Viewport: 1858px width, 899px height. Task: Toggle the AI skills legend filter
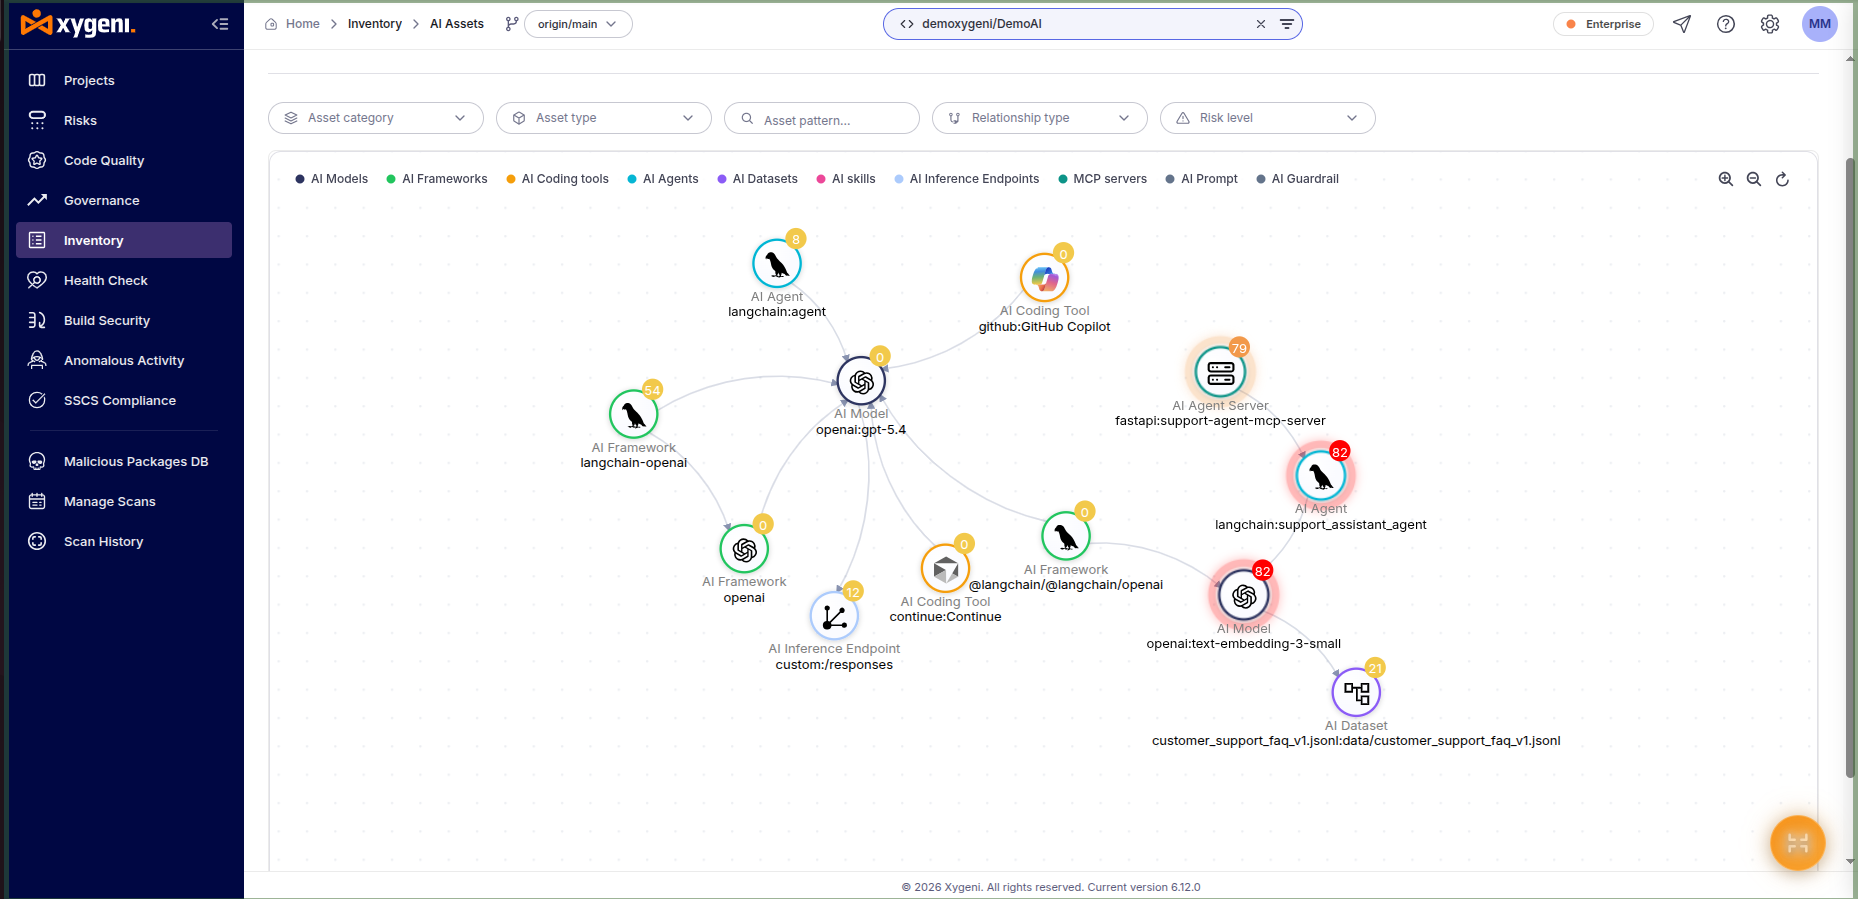coord(845,179)
